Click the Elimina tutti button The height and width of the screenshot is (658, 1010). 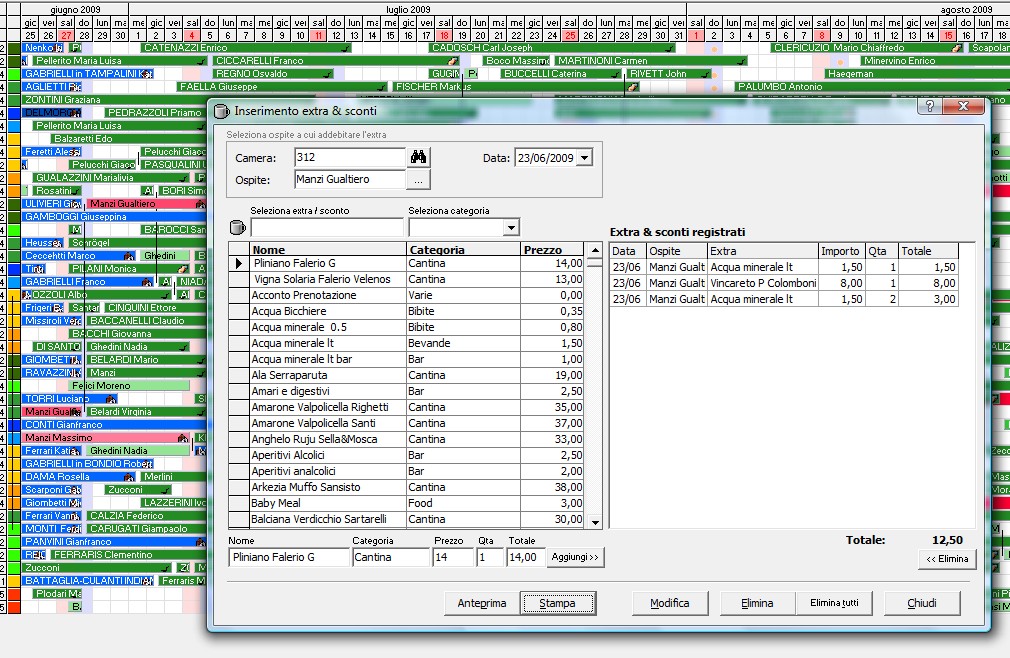(x=834, y=603)
